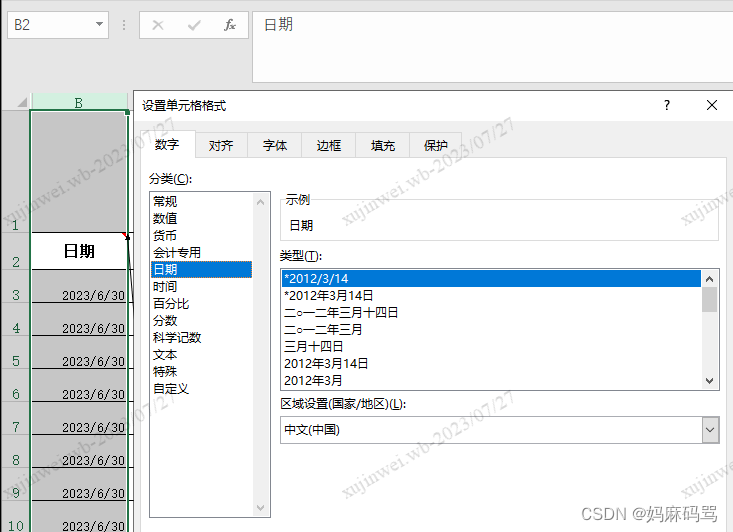Click category list scroll up arrow
This screenshot has width=733, height=532.
coord(260,202)
